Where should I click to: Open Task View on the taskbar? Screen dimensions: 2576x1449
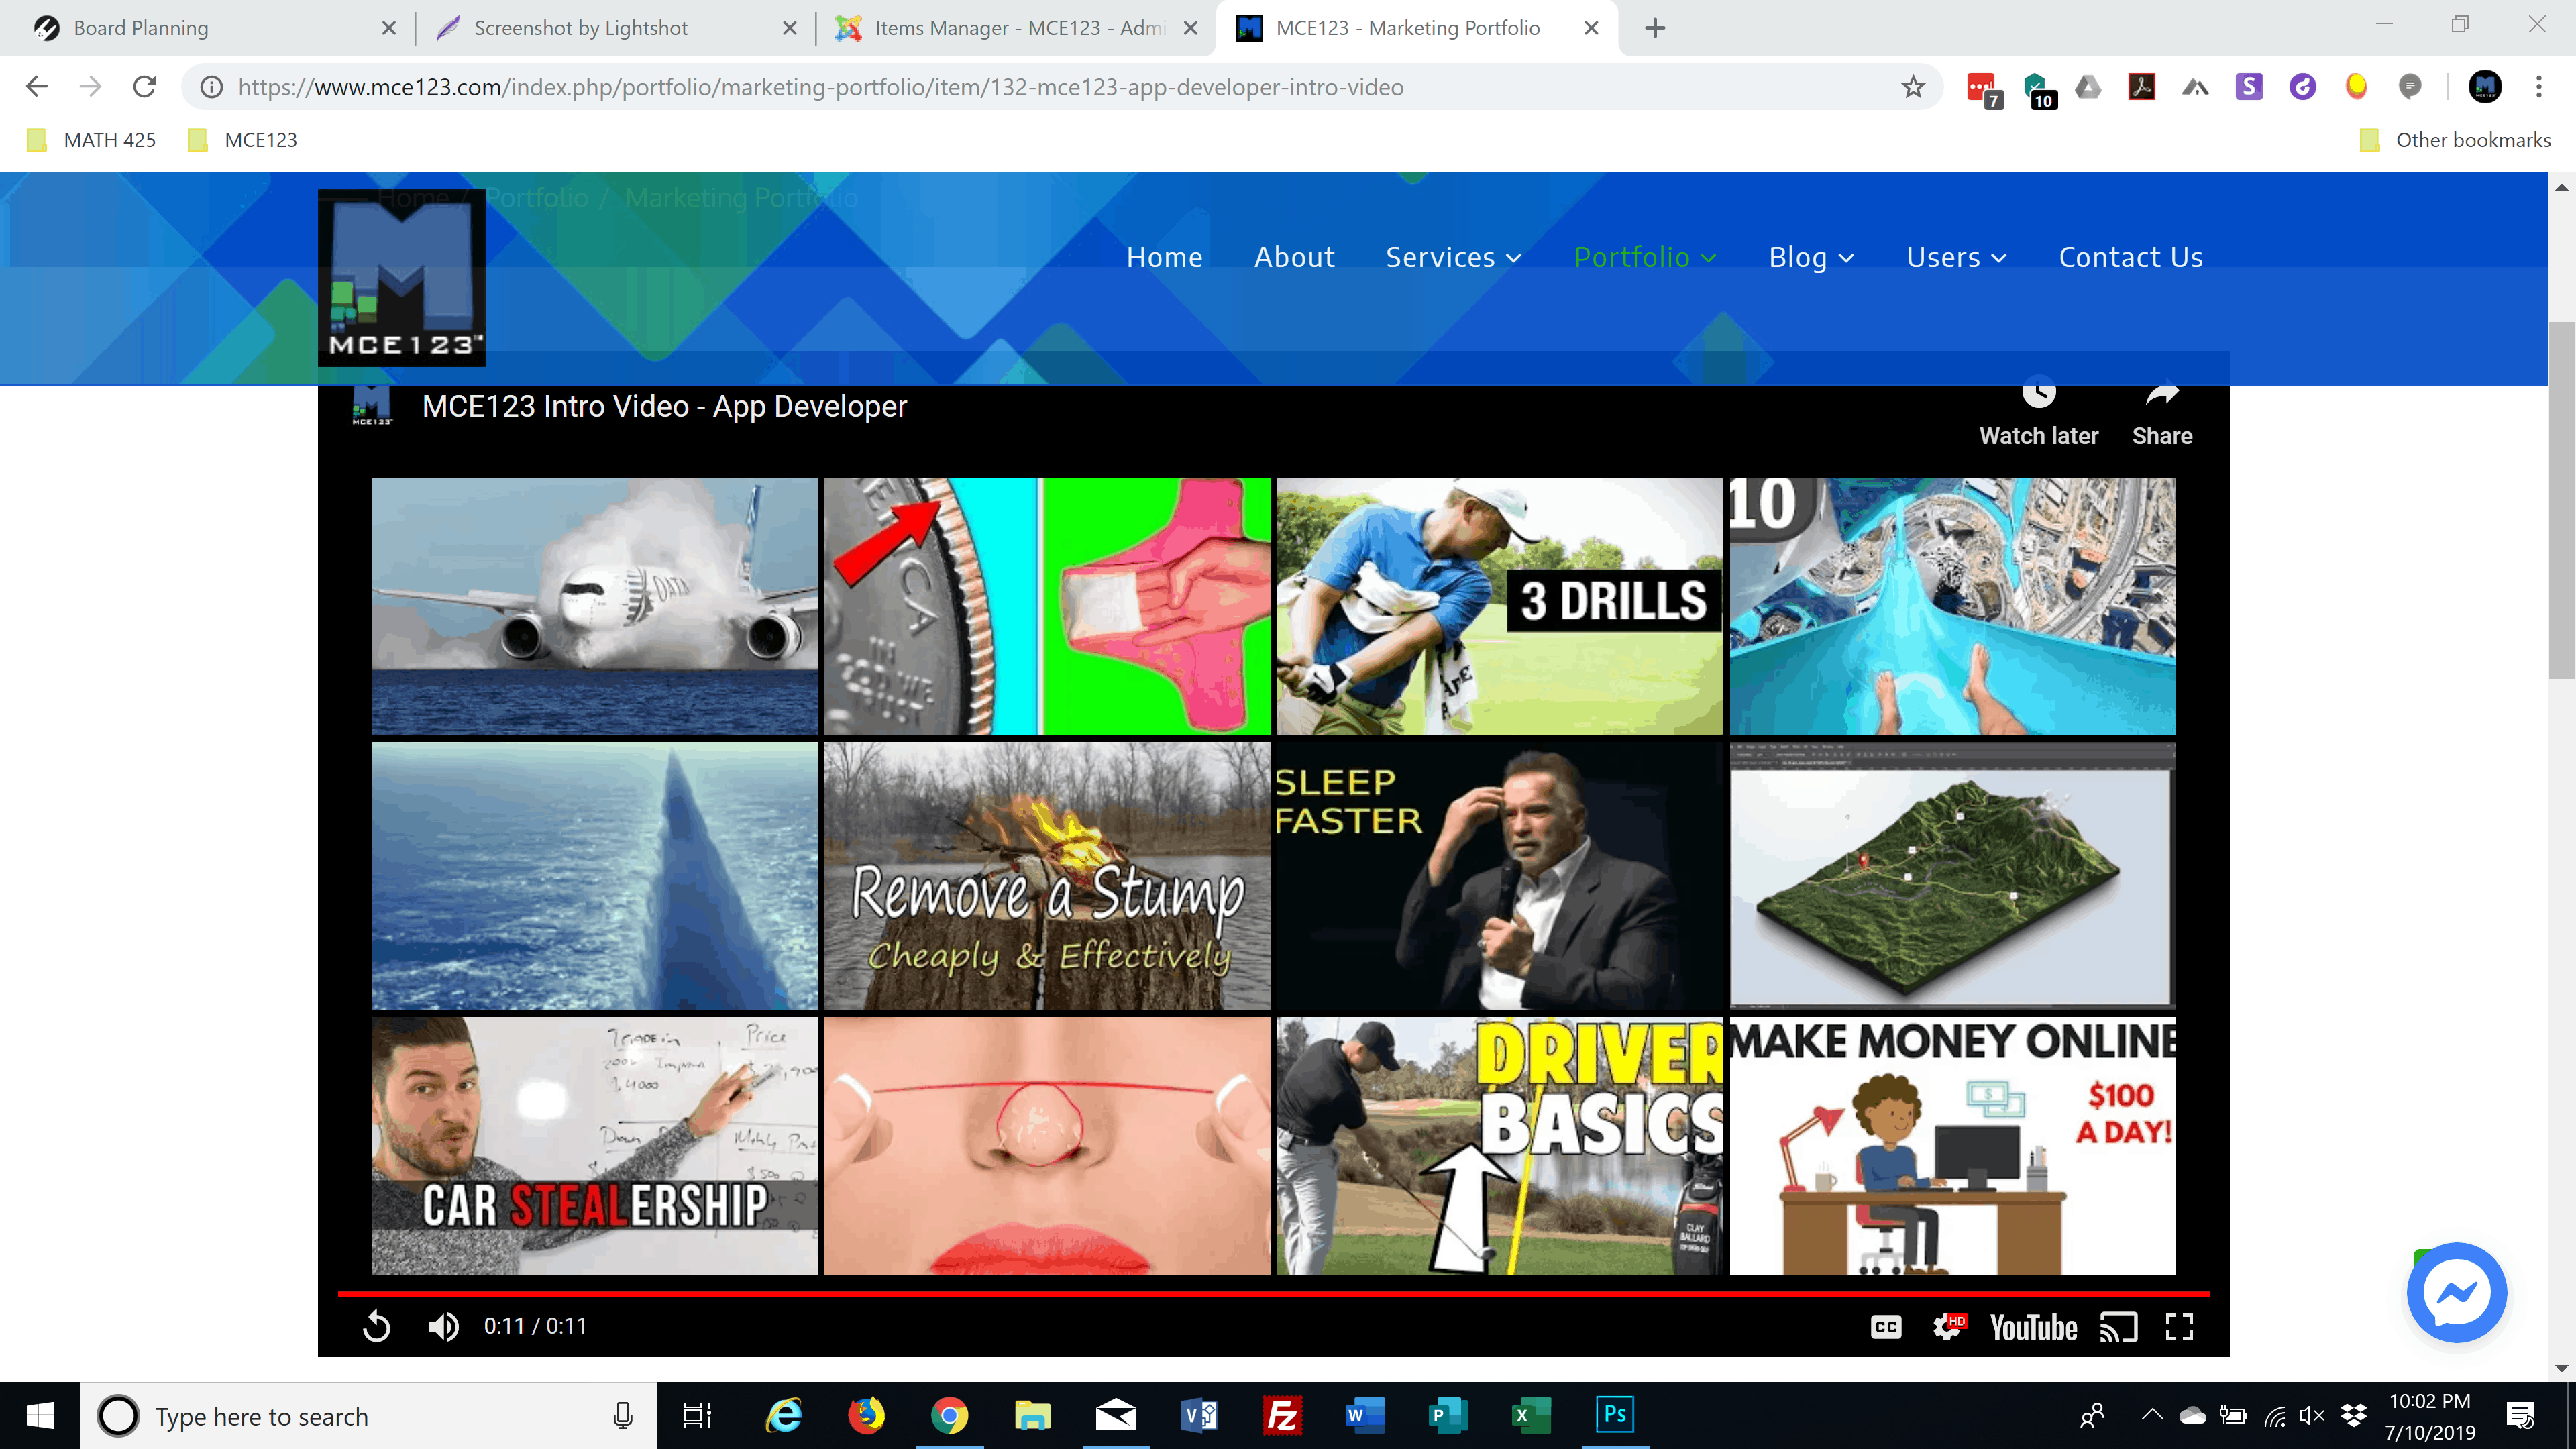697,1415
